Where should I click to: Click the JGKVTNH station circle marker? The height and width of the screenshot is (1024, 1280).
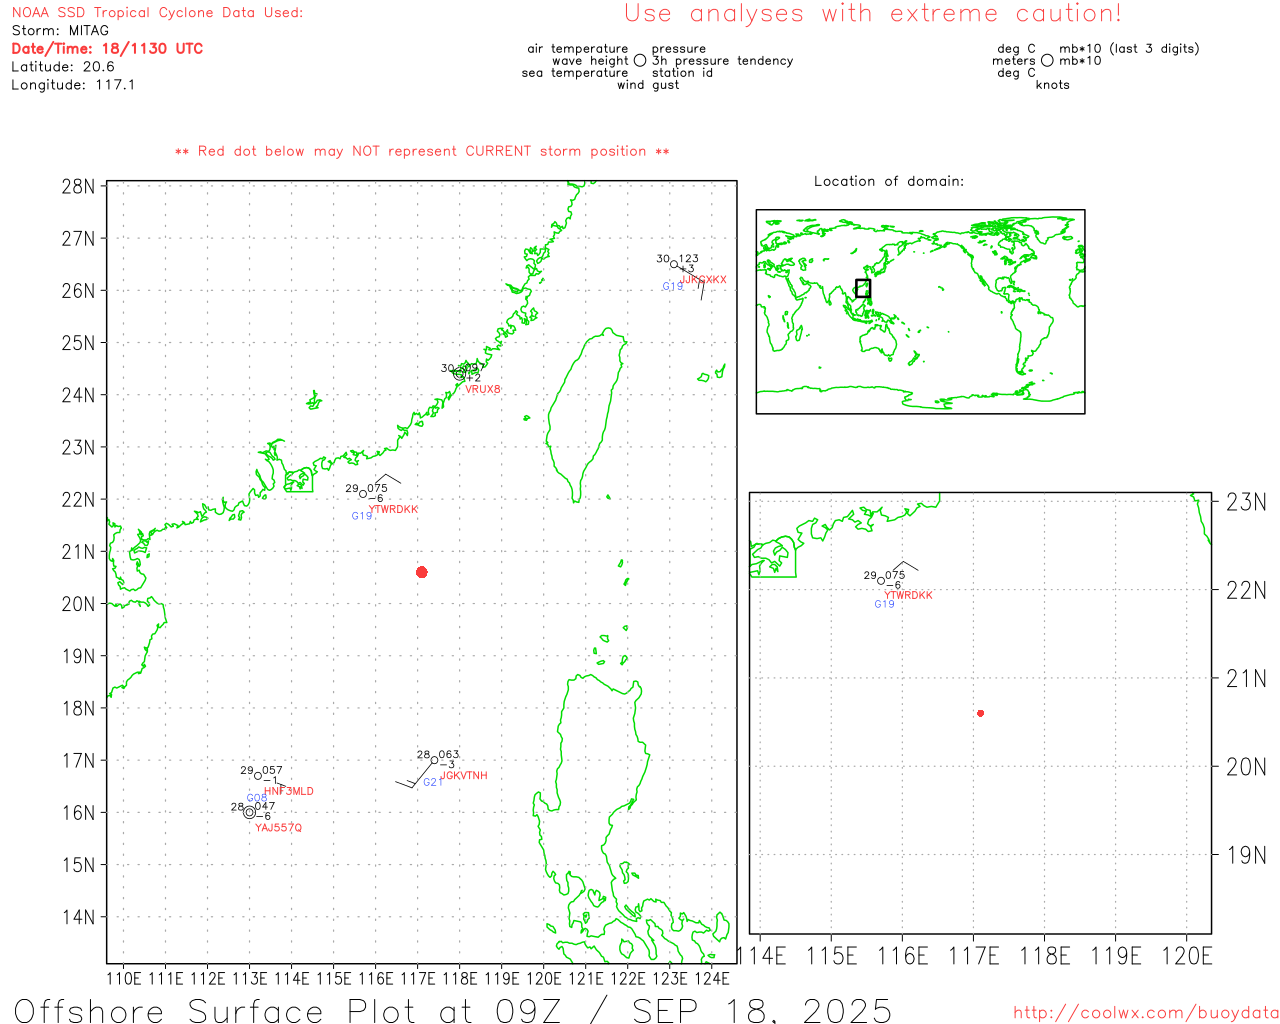(435, 761)
